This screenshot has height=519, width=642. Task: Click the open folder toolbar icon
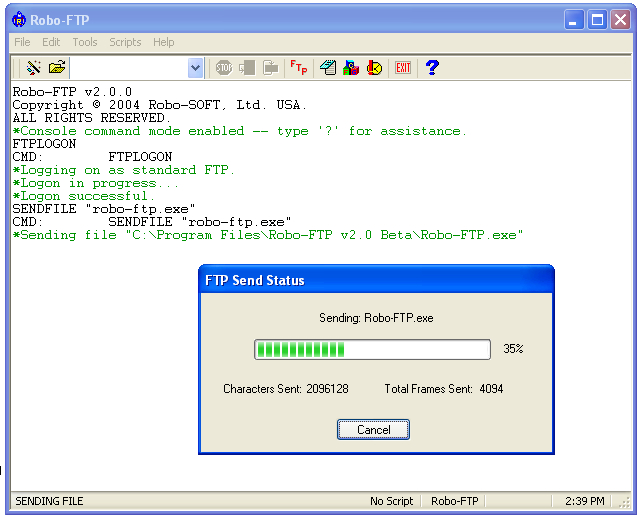click(x=57, y=68)
